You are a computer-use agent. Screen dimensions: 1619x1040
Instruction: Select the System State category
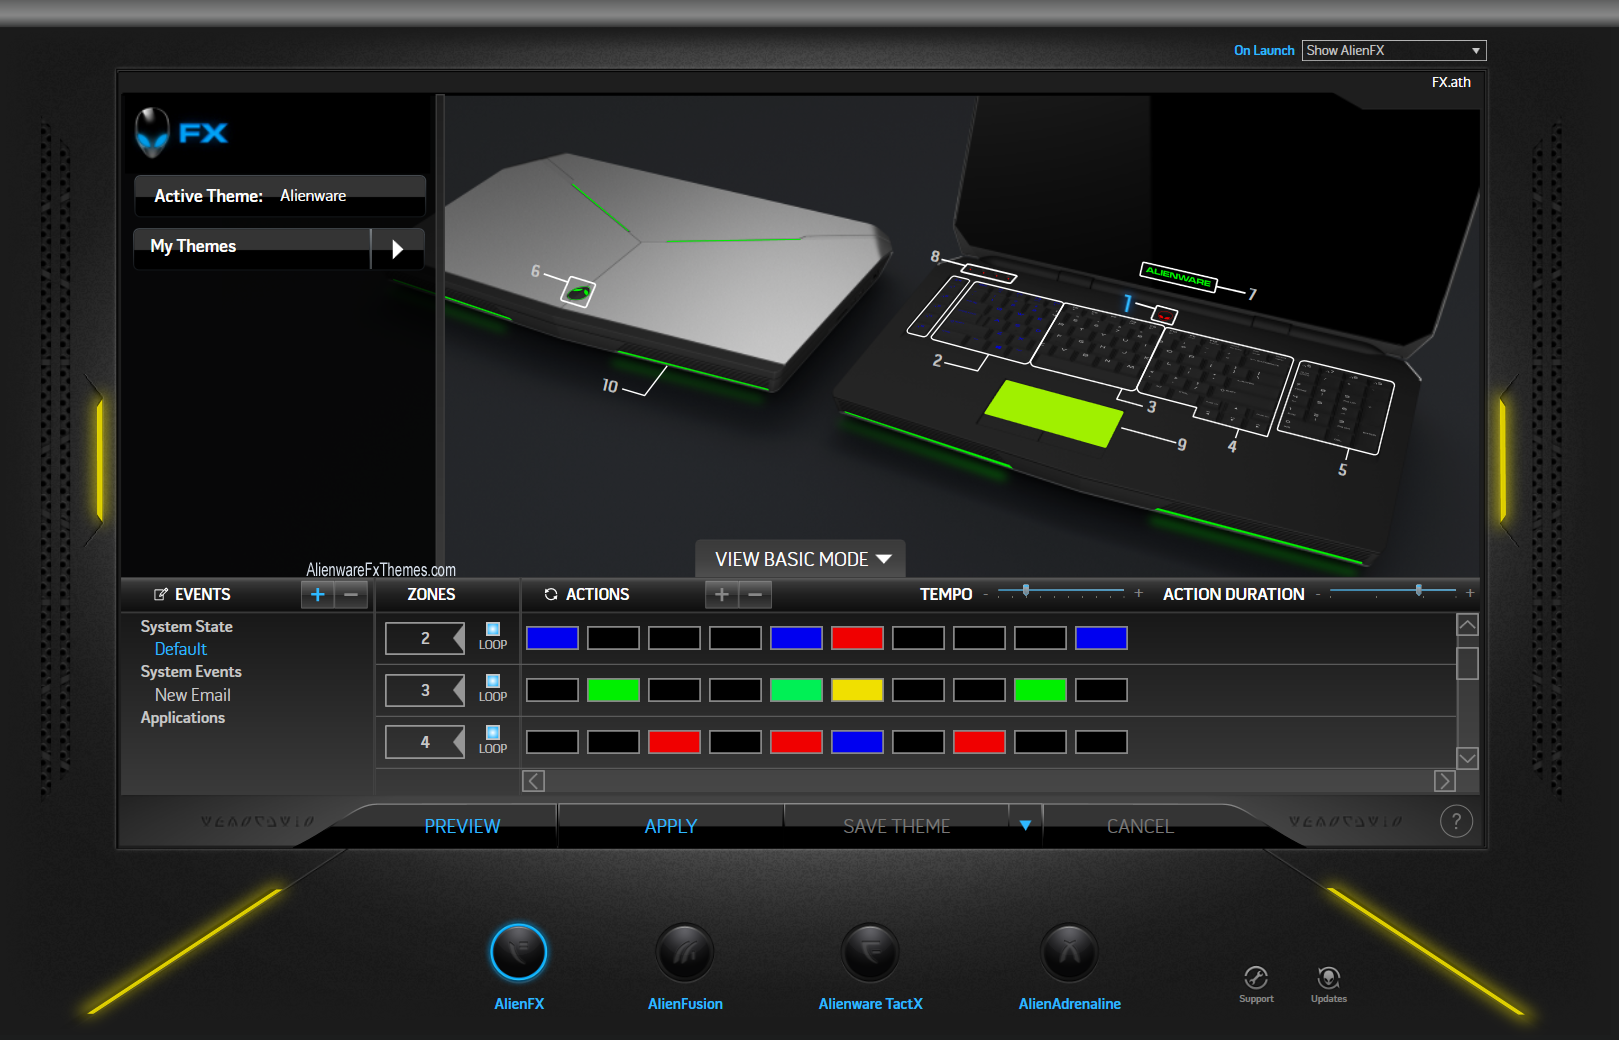[x=186, y=627]
